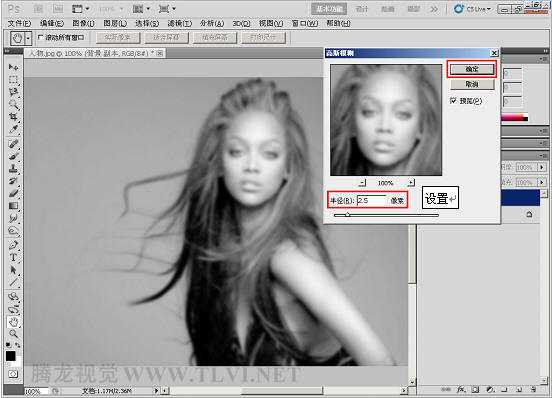Click the Radius slider handle

pyautogui.click(x=347, y=214)
